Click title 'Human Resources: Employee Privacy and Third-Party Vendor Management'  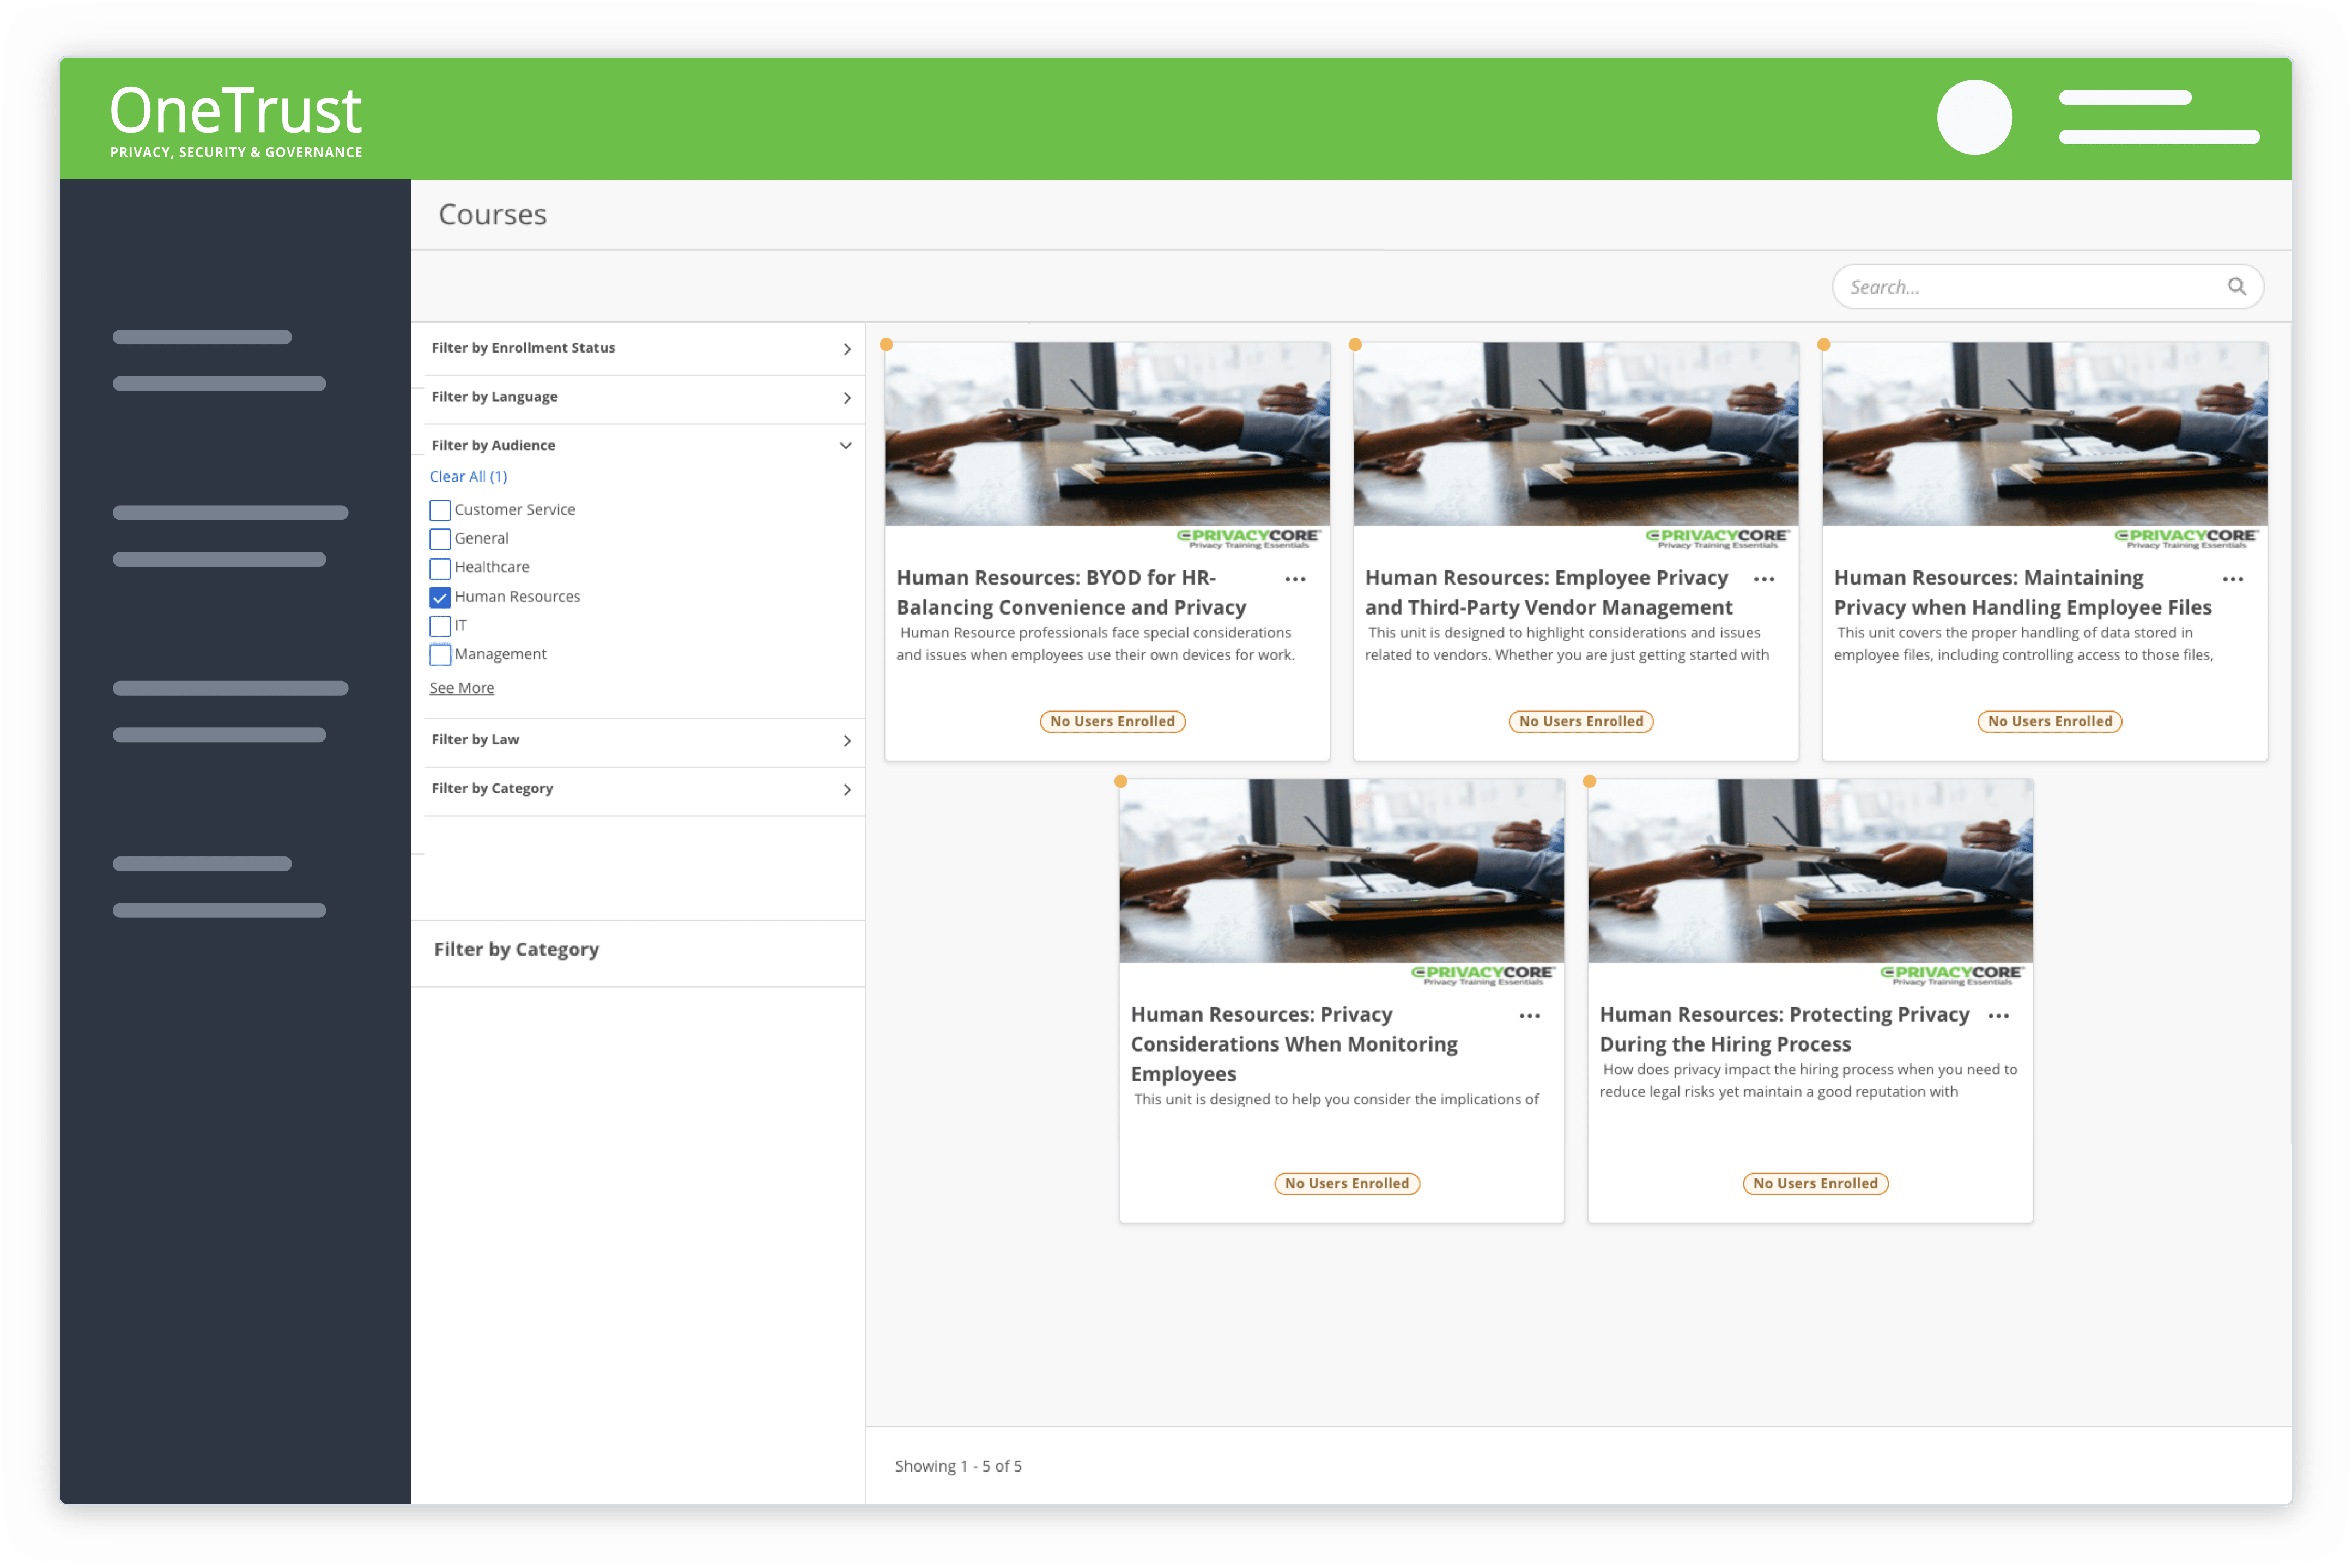1549,593
